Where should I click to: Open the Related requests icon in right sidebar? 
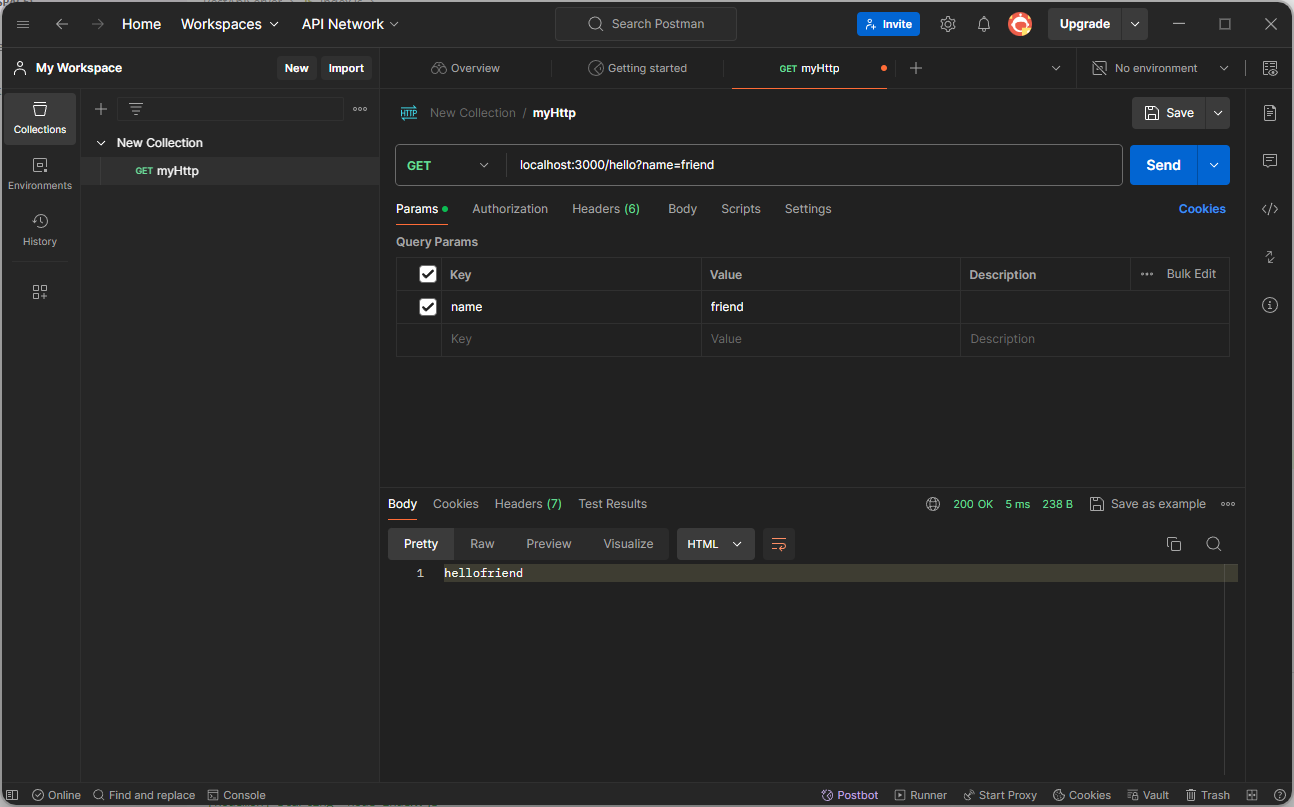tap(1270, 257)
